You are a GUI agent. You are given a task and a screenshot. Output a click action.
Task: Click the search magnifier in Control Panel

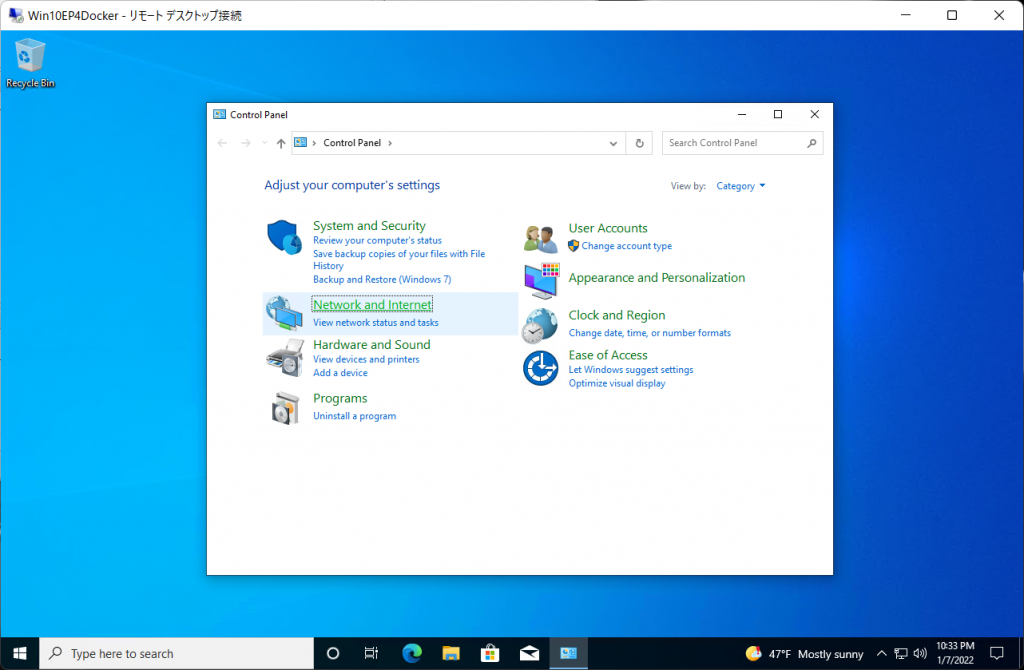tap(811, 143)
